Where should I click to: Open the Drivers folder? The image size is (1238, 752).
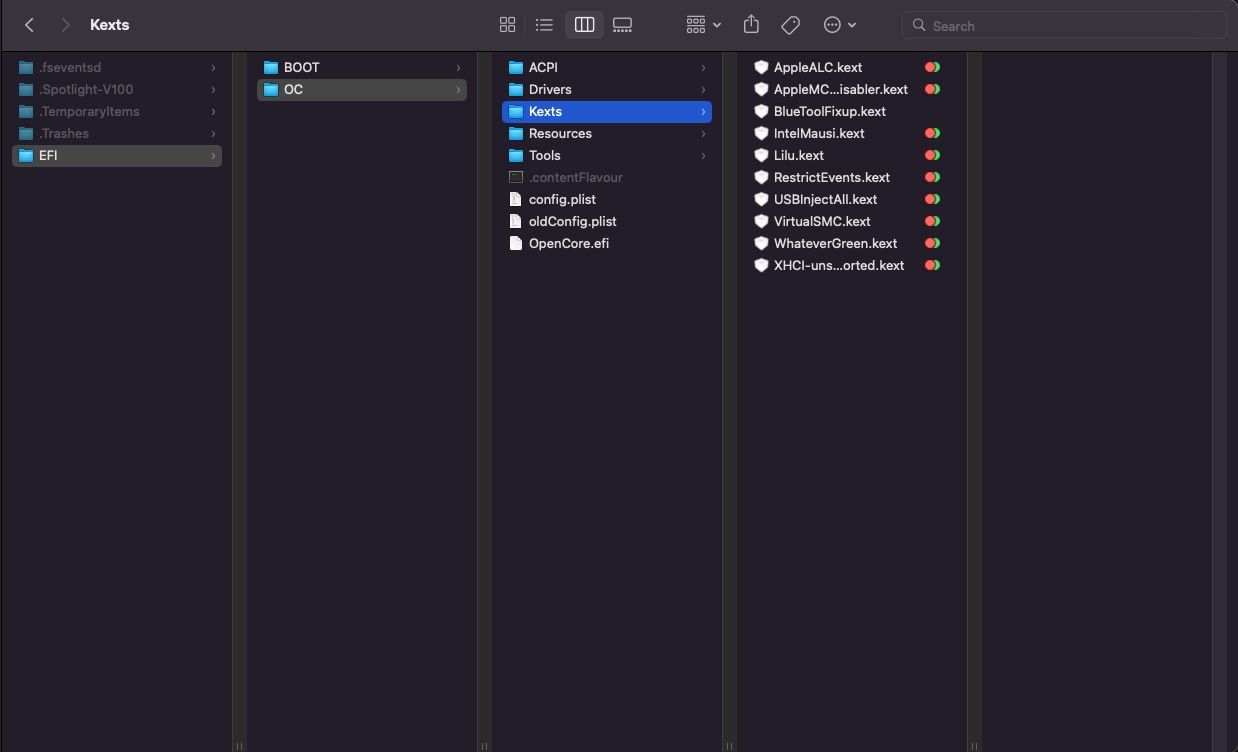pyautogui.click(x=607, y=89)
